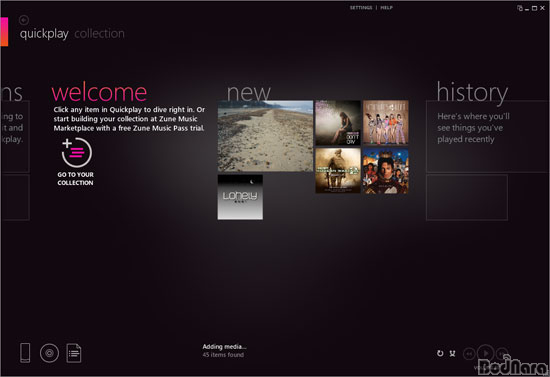Toggle the shuffle icon

tap(452, 354)
